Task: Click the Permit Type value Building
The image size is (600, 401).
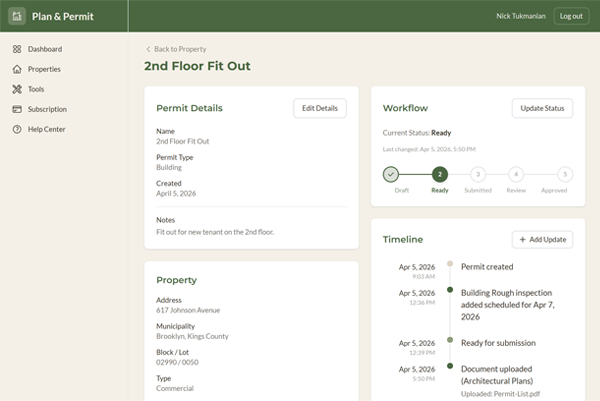Action: point(169,168)
